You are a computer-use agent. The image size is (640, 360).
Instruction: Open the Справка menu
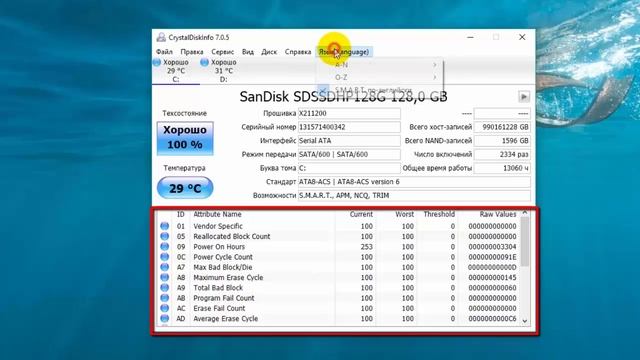coord(298,52)
